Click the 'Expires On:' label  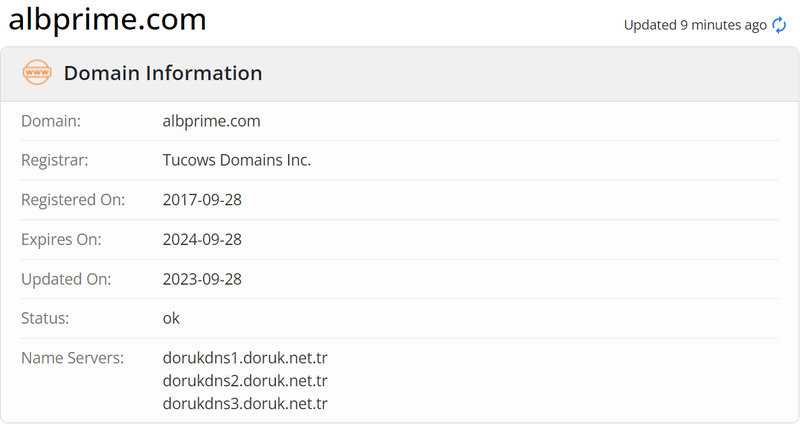(x=61, y=239)
